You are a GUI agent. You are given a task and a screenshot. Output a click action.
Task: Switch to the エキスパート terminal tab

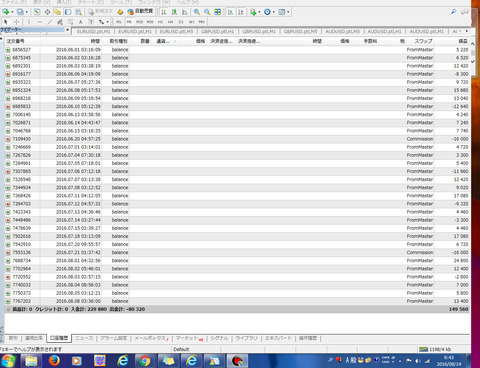(278, 338)
